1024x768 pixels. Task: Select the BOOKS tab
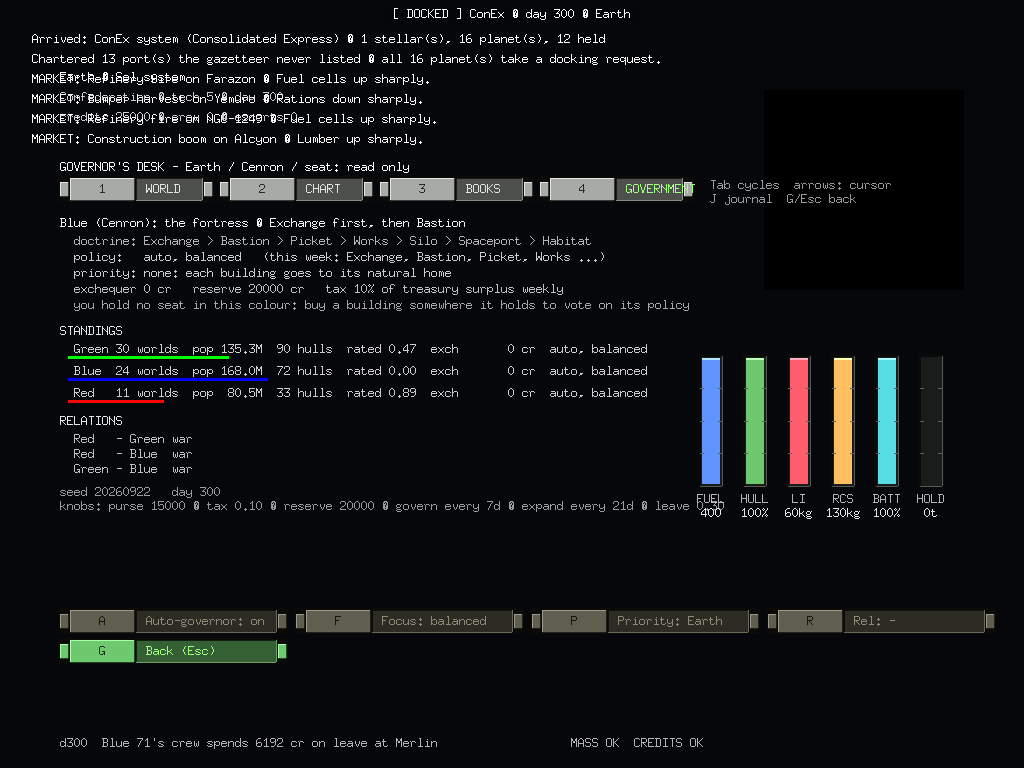coord(456,189)
